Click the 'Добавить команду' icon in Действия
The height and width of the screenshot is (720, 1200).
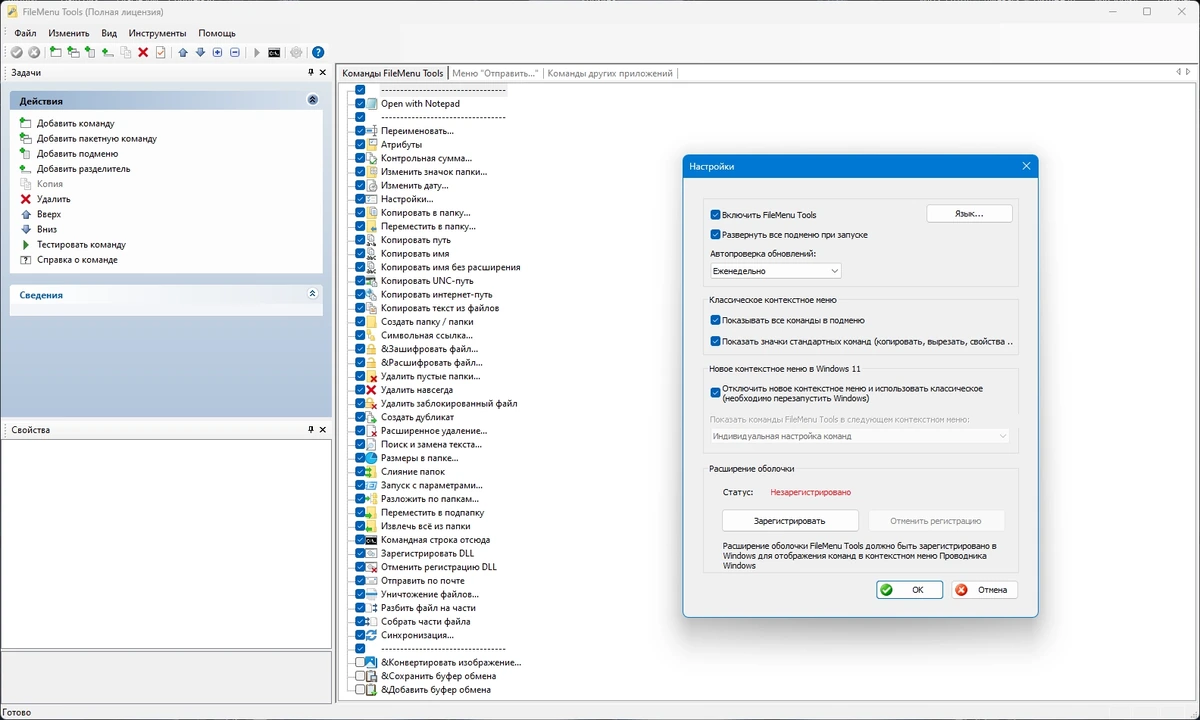tap(26, 123)
